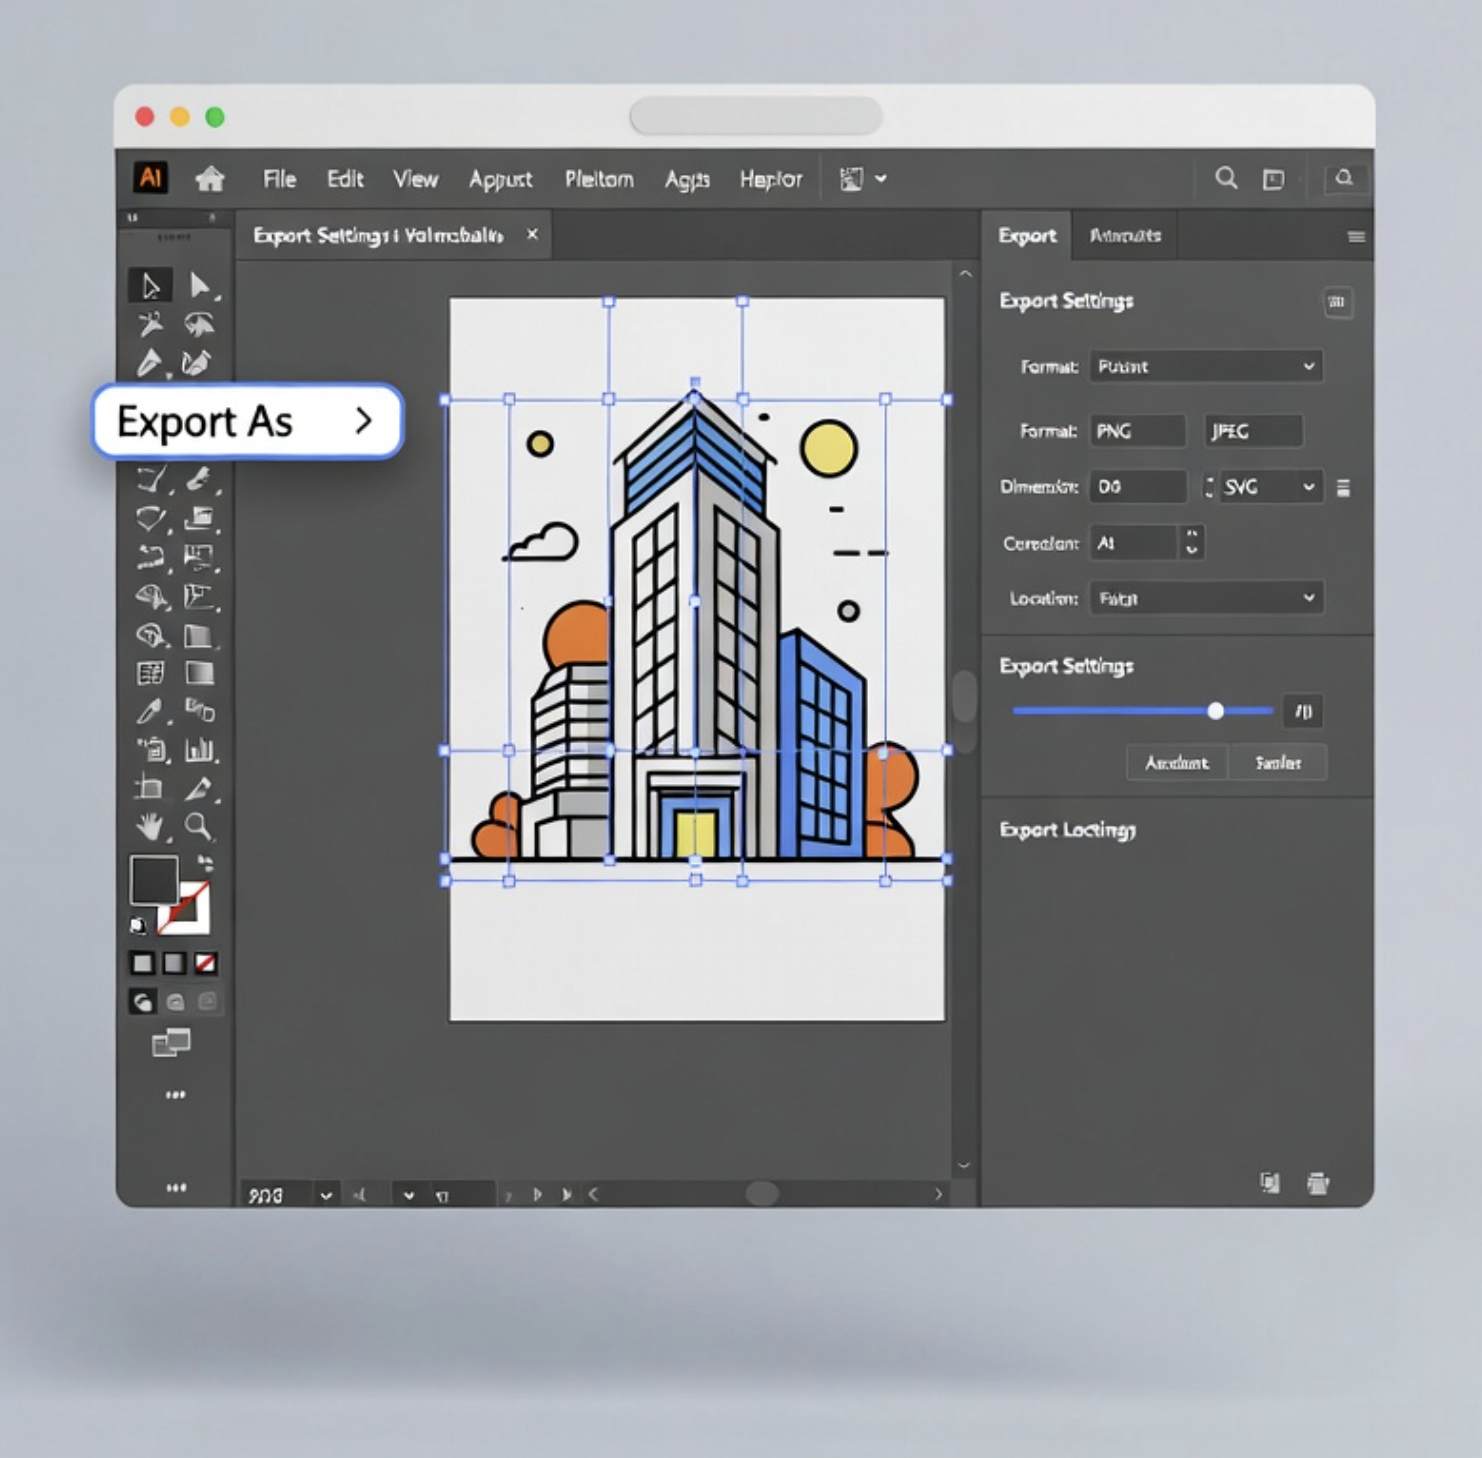The width and height of the screenshot is (1482, 1458).
Task: Open the File menu
Action: click(279, 179)
